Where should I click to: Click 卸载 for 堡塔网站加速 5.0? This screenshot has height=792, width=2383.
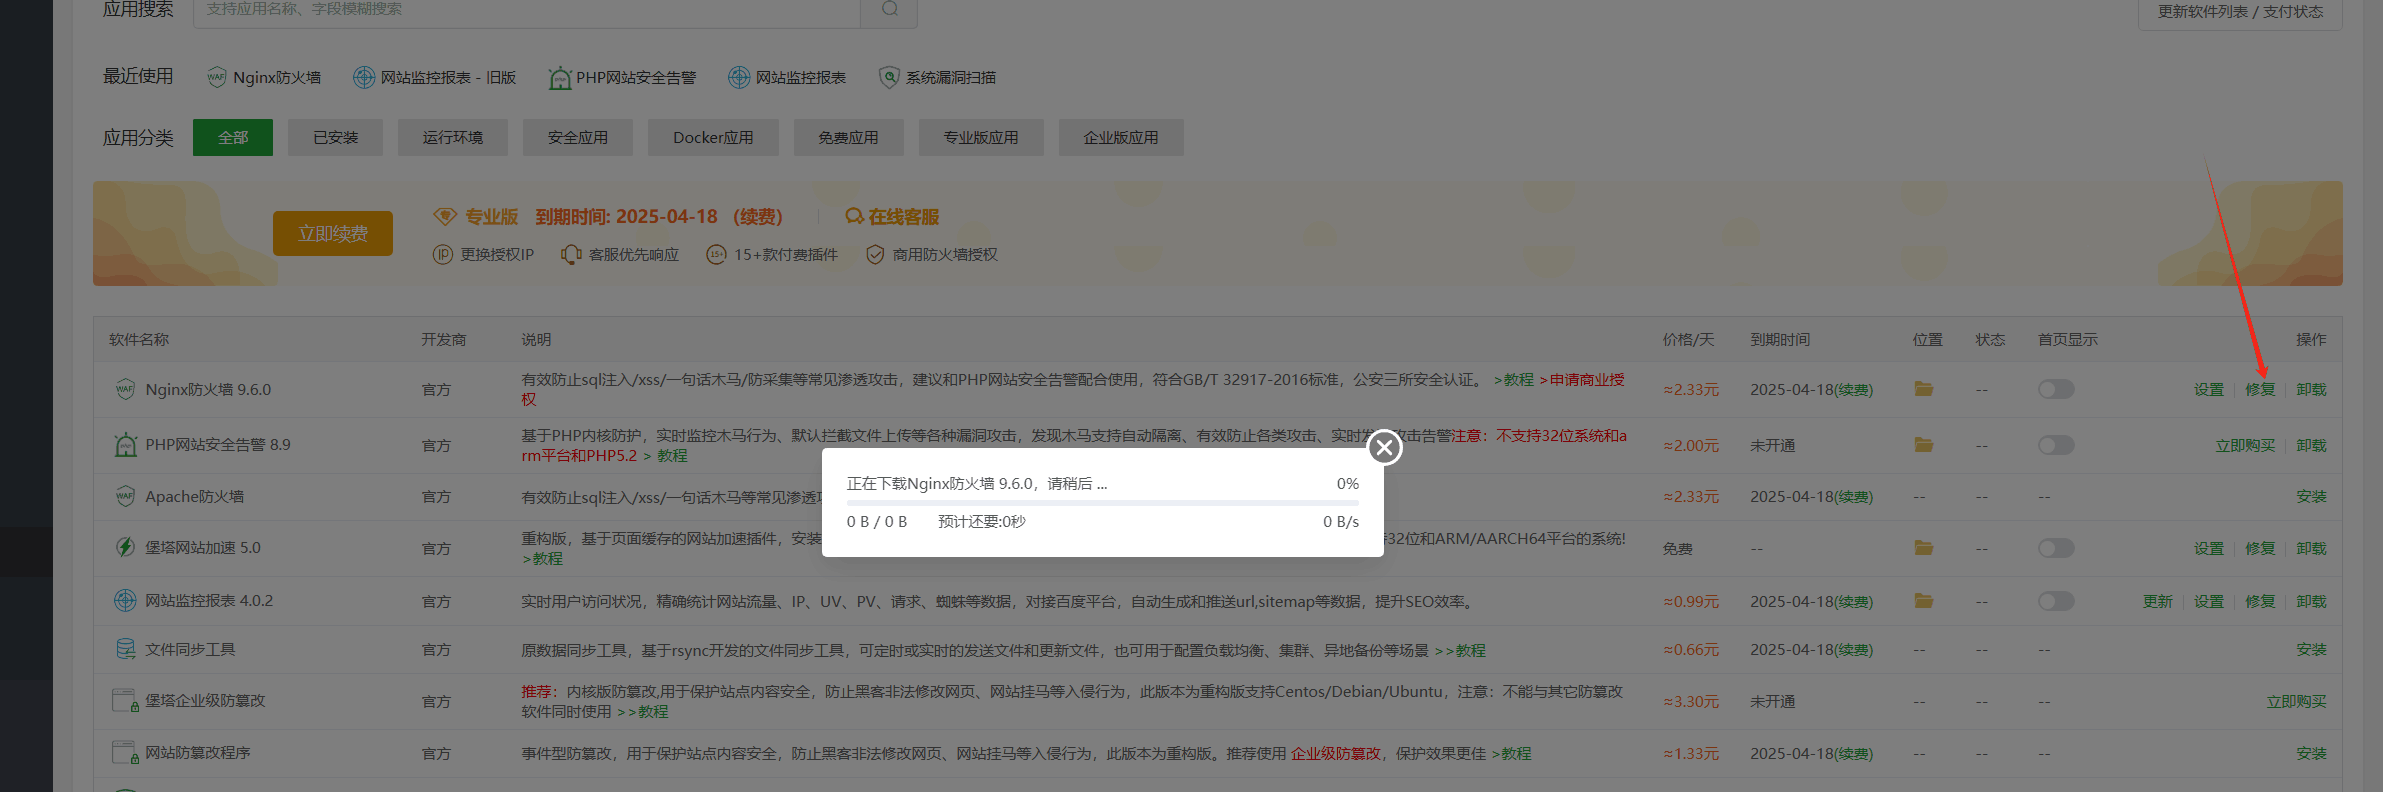pyautogui.click(x=2311, y=548)
